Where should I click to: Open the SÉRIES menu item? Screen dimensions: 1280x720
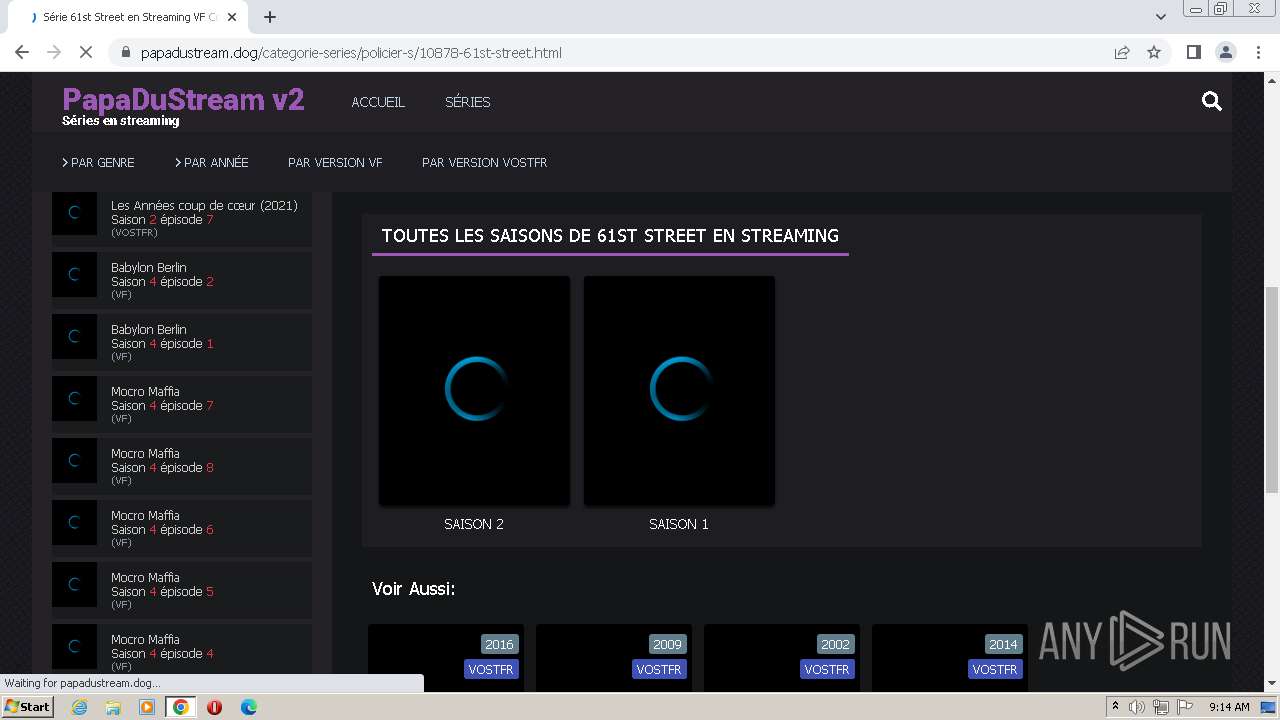click(x=468, y=102)
